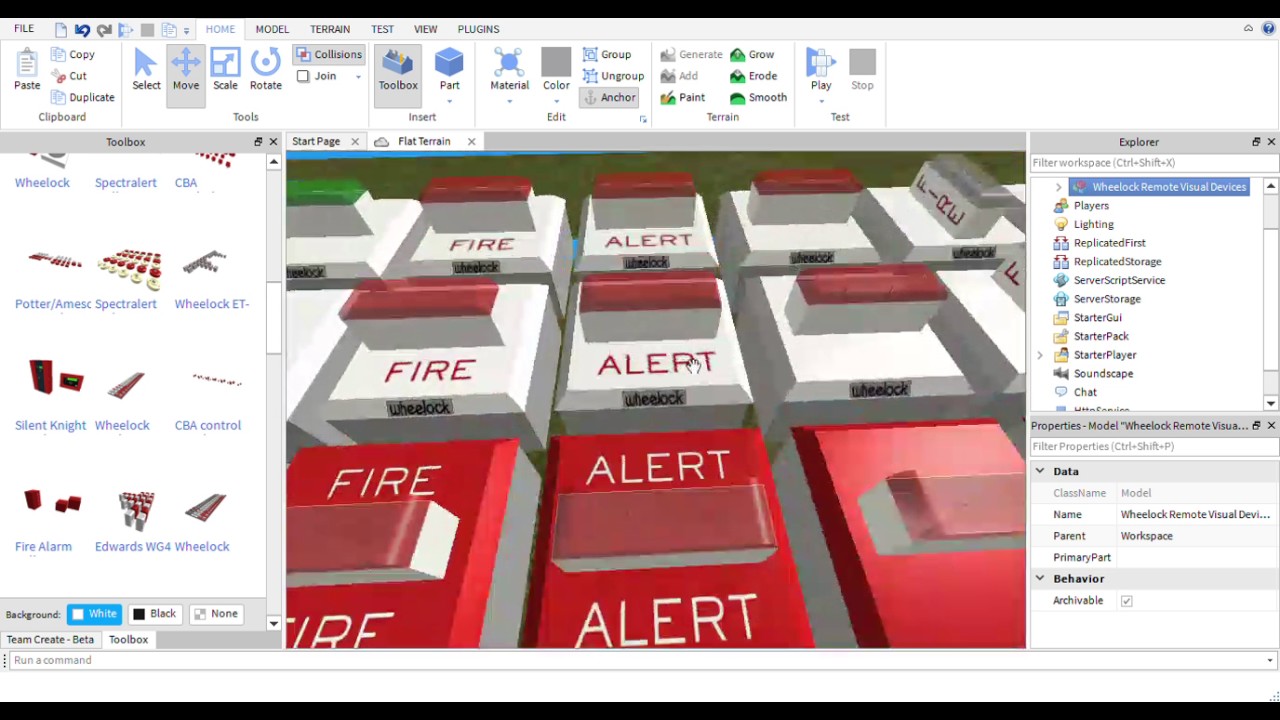This screenshot has height=720, width=1280.
Task: Group the selected objects
Action: tap(606, 55)
